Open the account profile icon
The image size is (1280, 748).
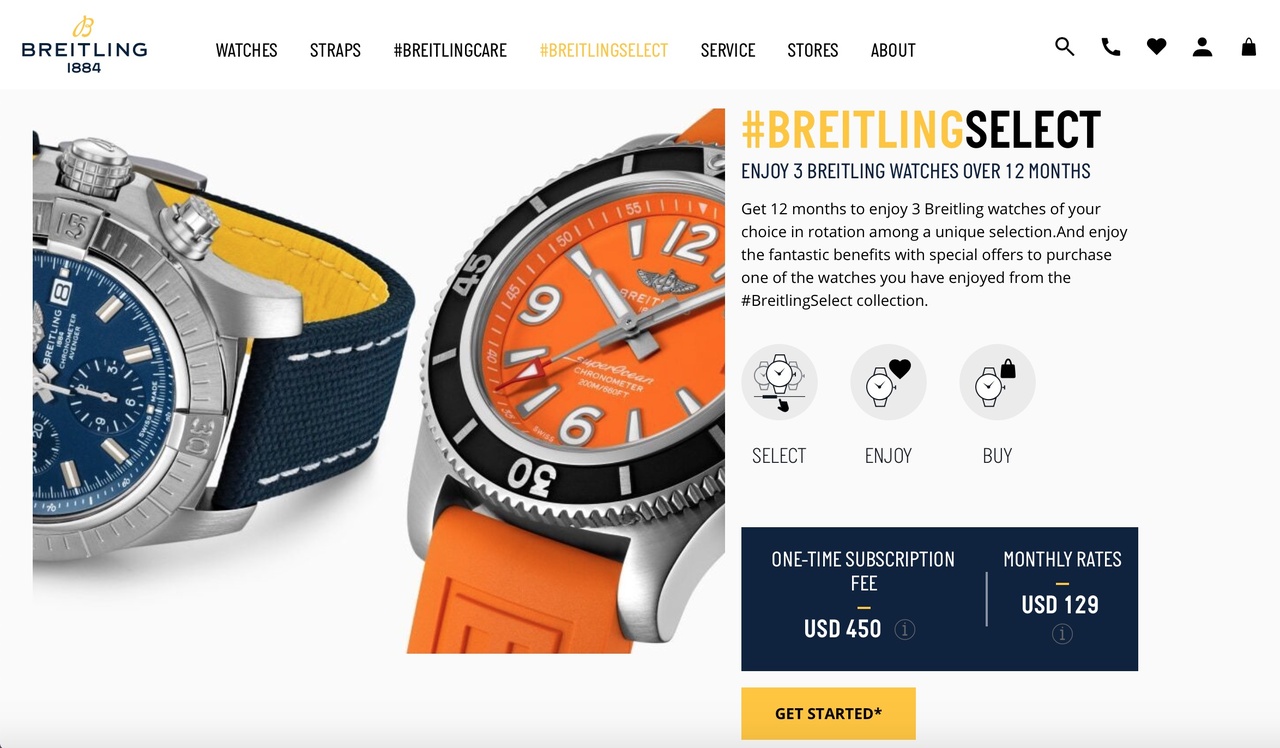[x=1203, y=47]
